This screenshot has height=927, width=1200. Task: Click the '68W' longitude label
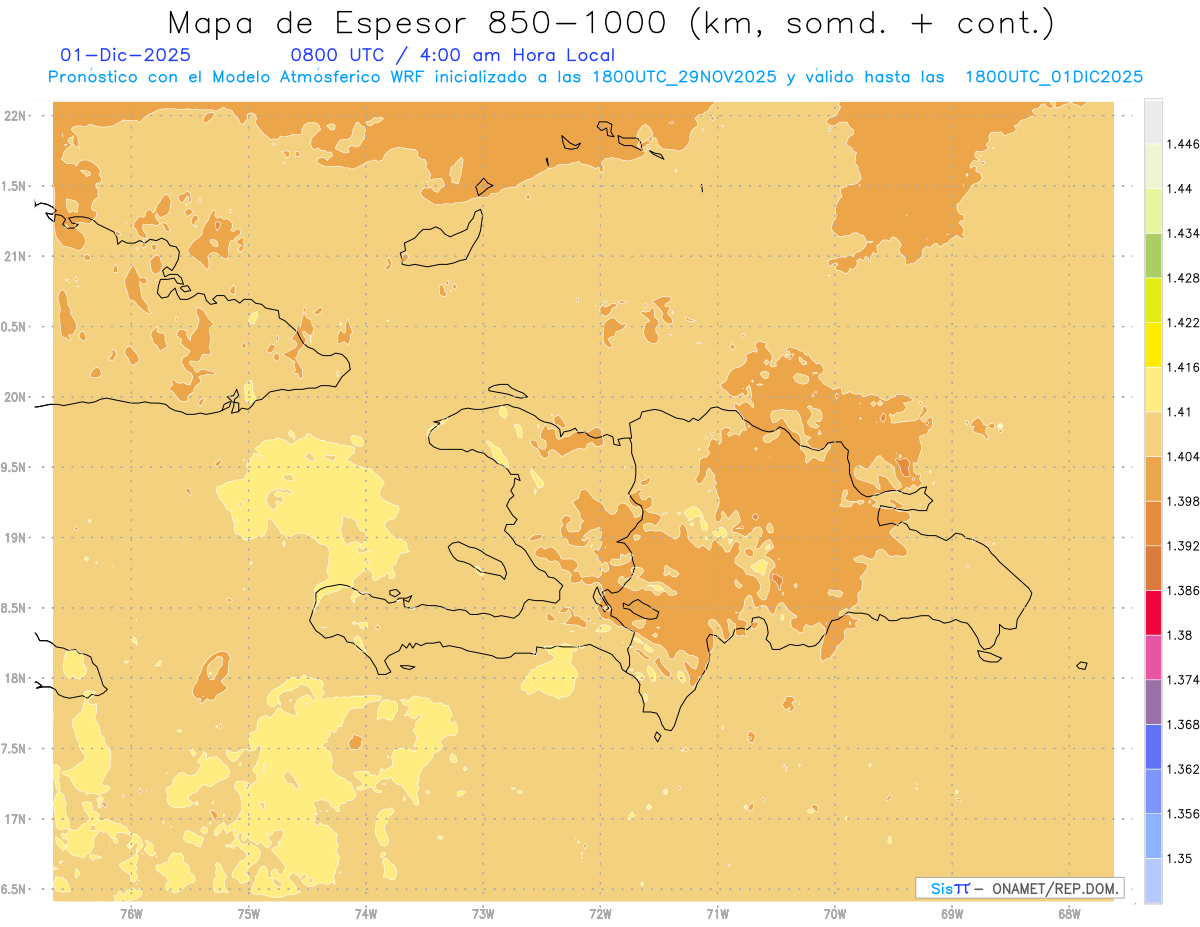click(x=1069, y=913)
